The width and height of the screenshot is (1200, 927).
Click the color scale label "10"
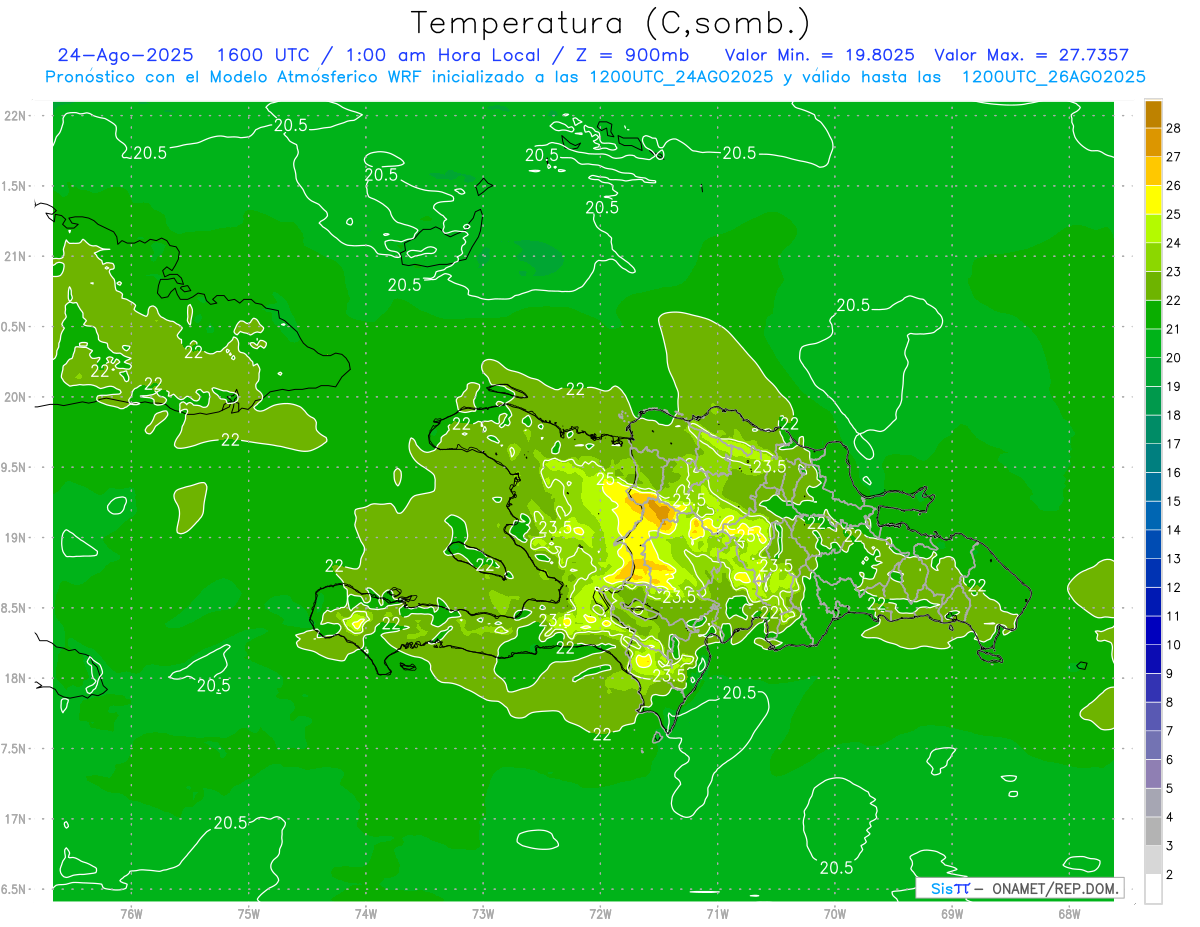pyautogui.click(x=1174, y=645)
